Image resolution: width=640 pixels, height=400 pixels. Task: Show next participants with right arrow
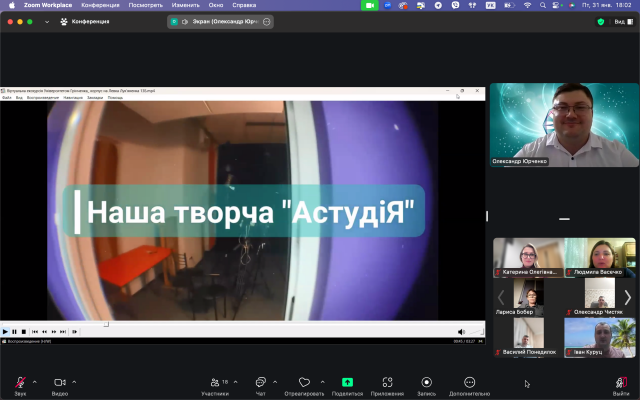coord(628,297)
